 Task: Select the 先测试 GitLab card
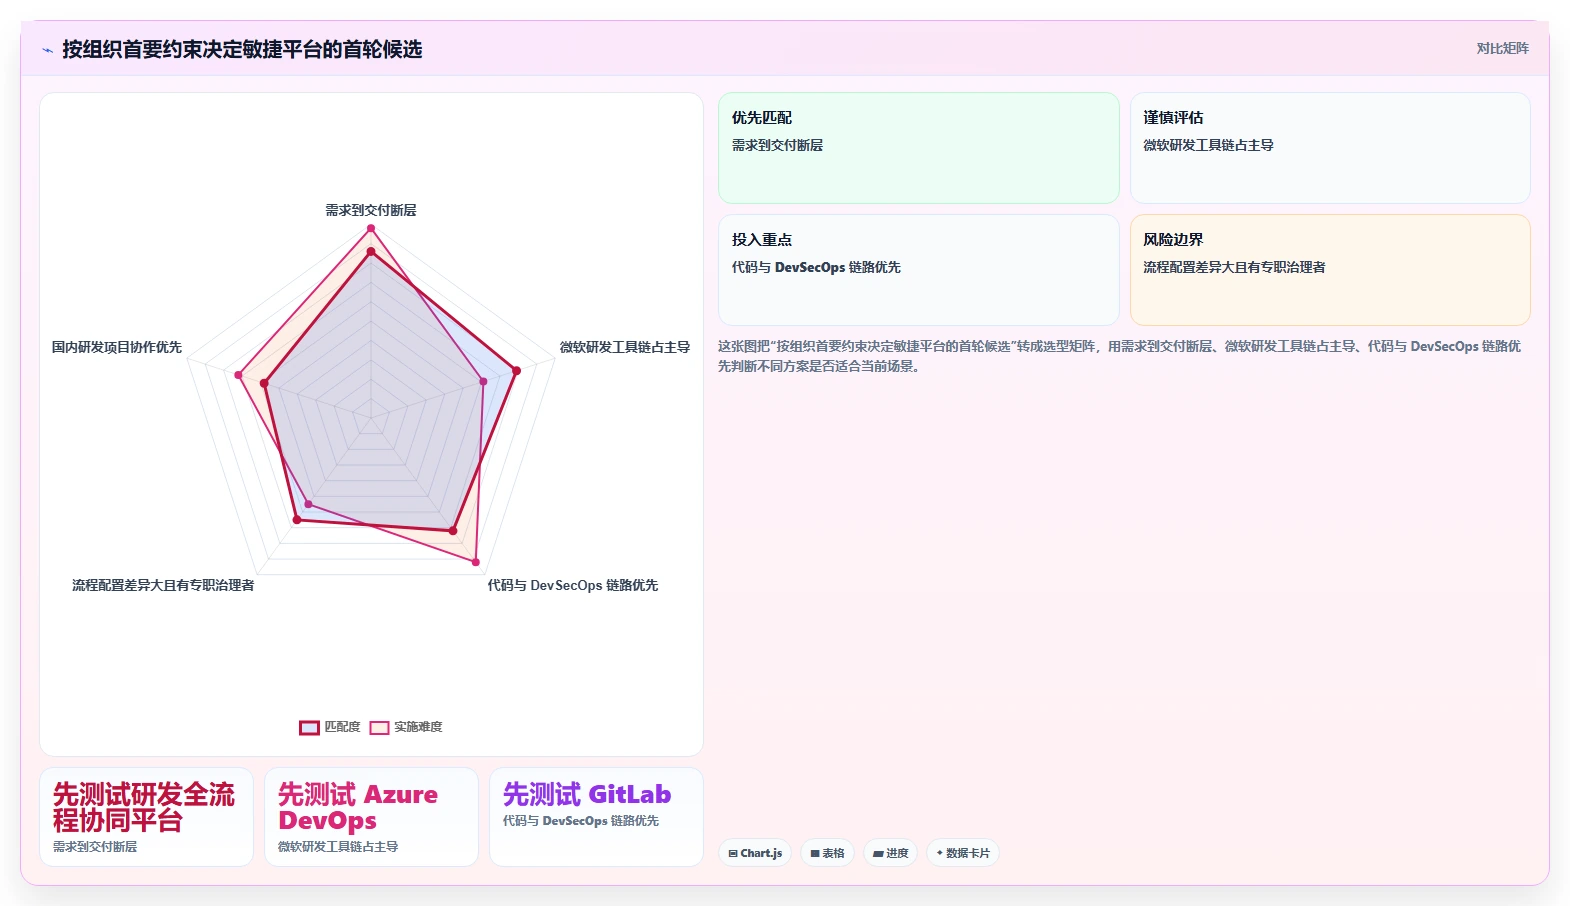click(x=596, y=817)
